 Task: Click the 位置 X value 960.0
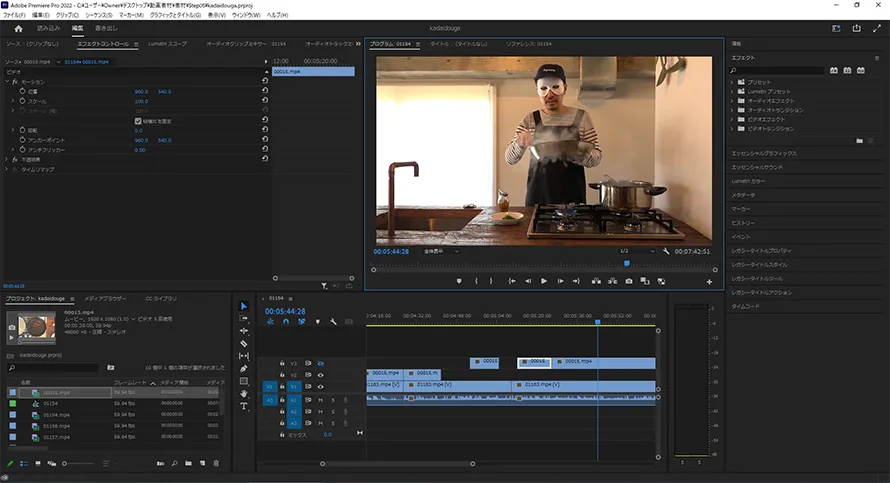tap(140, 91)
